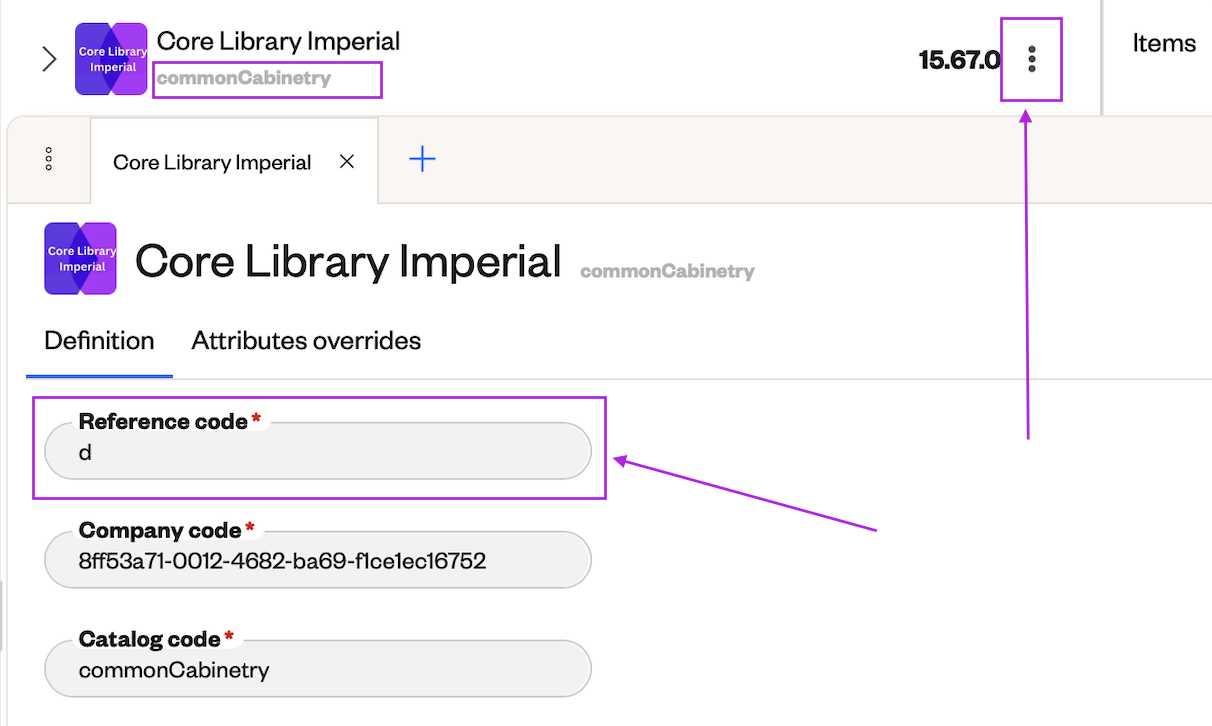This screenshot has height=726, width=1212.
Task: Click the small Core Library Imperial row icon
Action: 111,59
